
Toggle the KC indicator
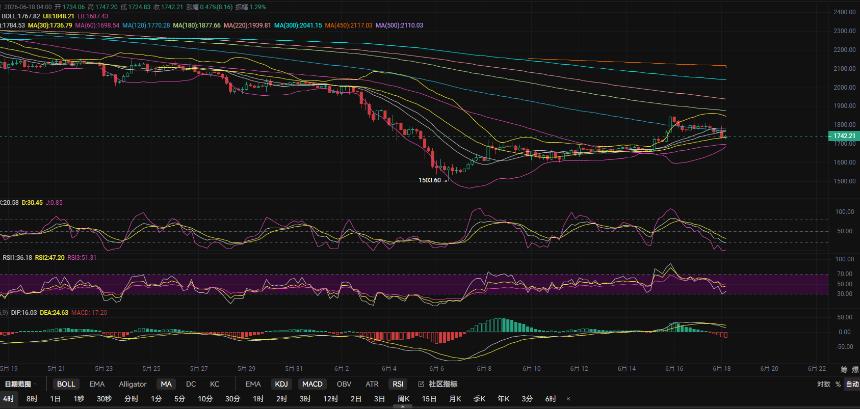214,384
